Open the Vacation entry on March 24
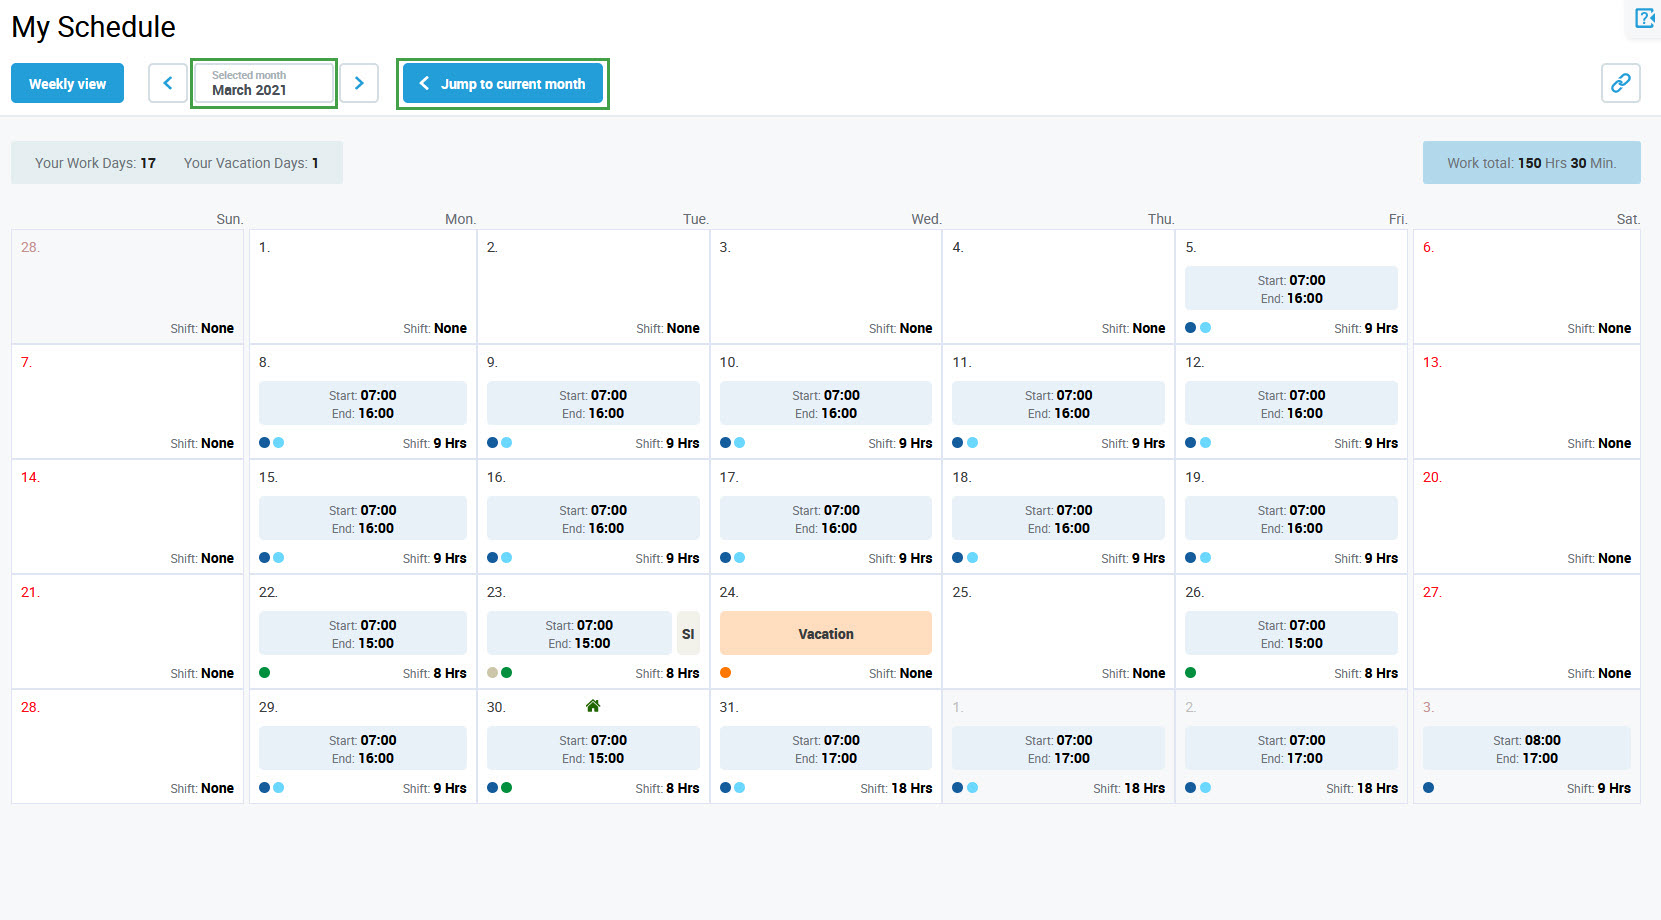This screenshot has height=920, width=1661. (825, 634)
